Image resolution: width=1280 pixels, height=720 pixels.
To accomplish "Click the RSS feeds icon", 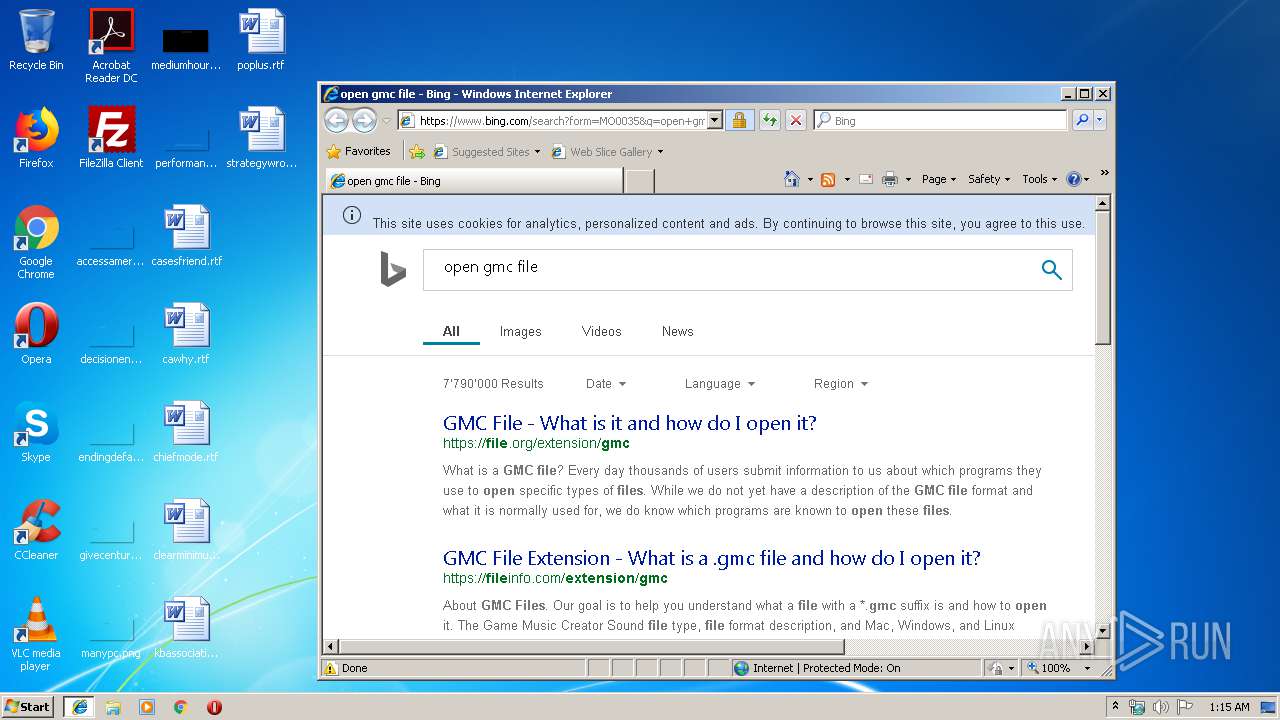I will (x=828, y=179).
